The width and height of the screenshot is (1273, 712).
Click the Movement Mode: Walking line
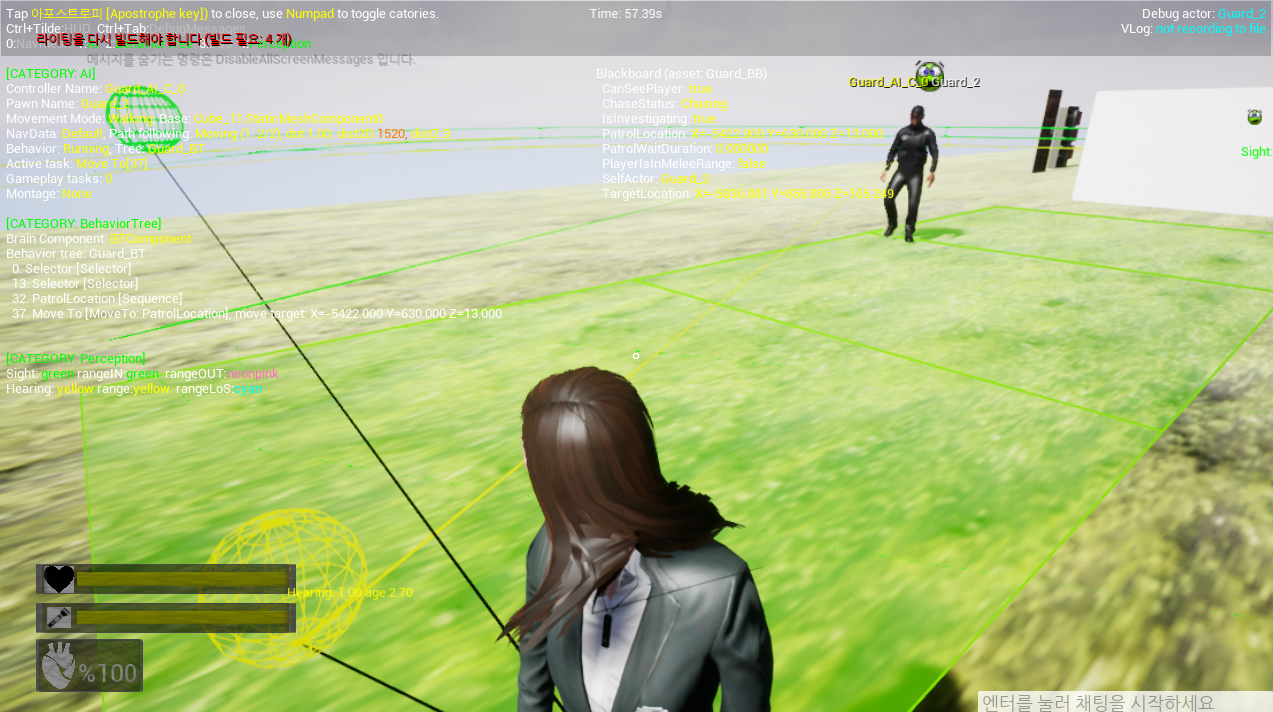195,119
